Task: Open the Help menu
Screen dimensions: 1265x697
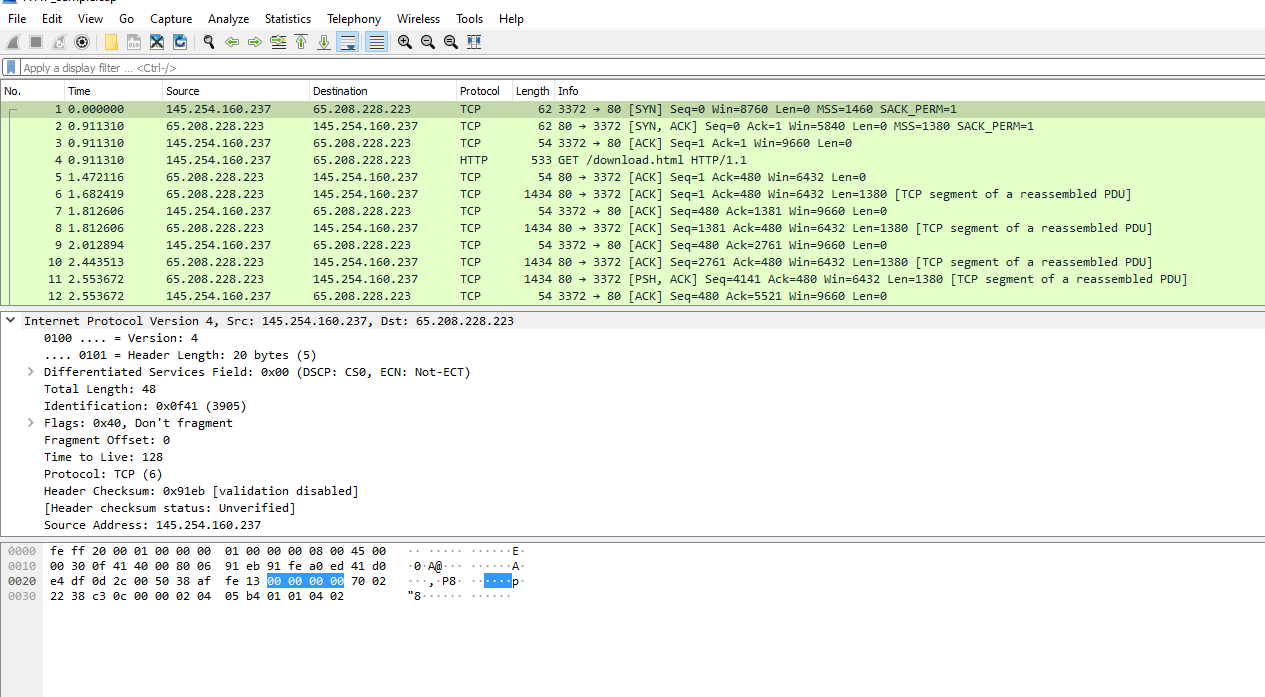Action: click(x=511, y=19)
